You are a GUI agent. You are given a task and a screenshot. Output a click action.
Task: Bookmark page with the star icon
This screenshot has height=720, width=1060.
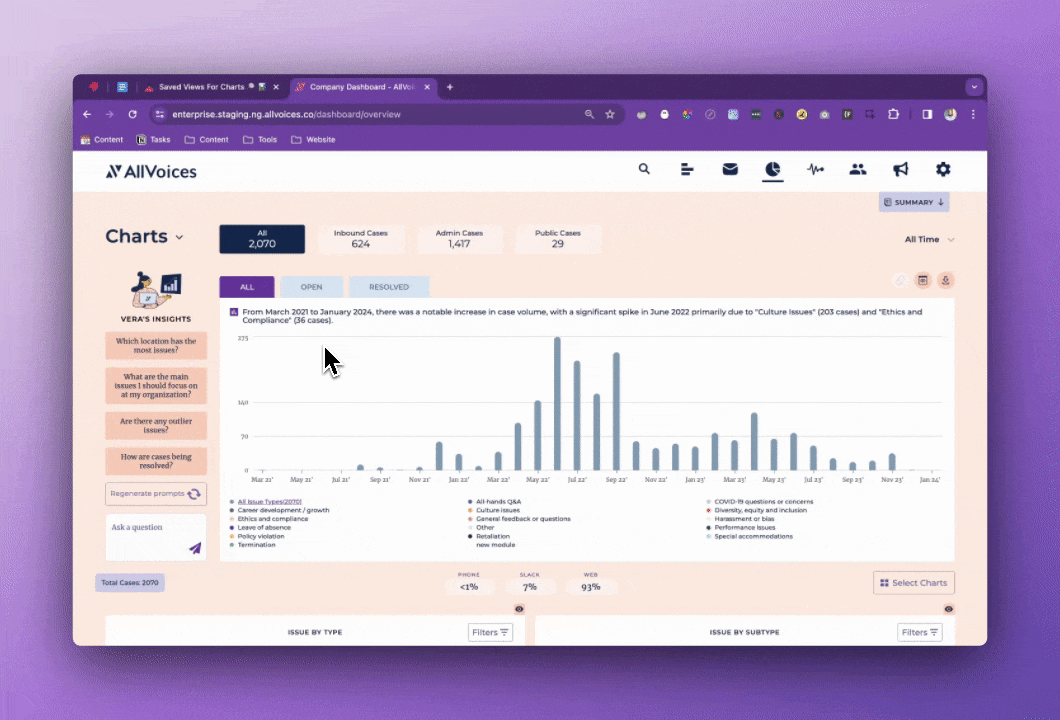(610, 114)
